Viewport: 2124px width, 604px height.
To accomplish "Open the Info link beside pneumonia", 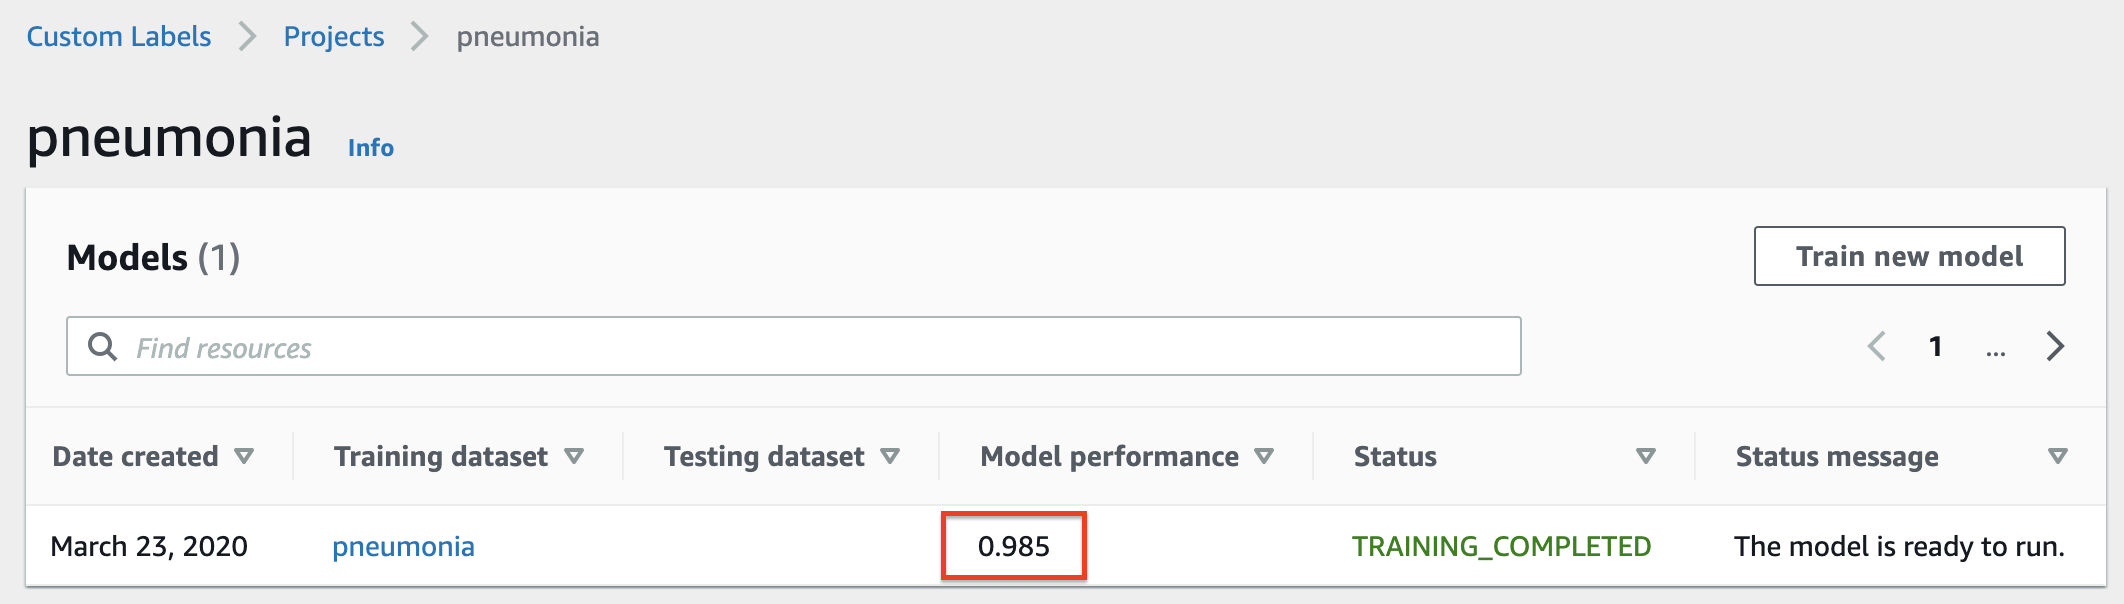I will point(371,148).
